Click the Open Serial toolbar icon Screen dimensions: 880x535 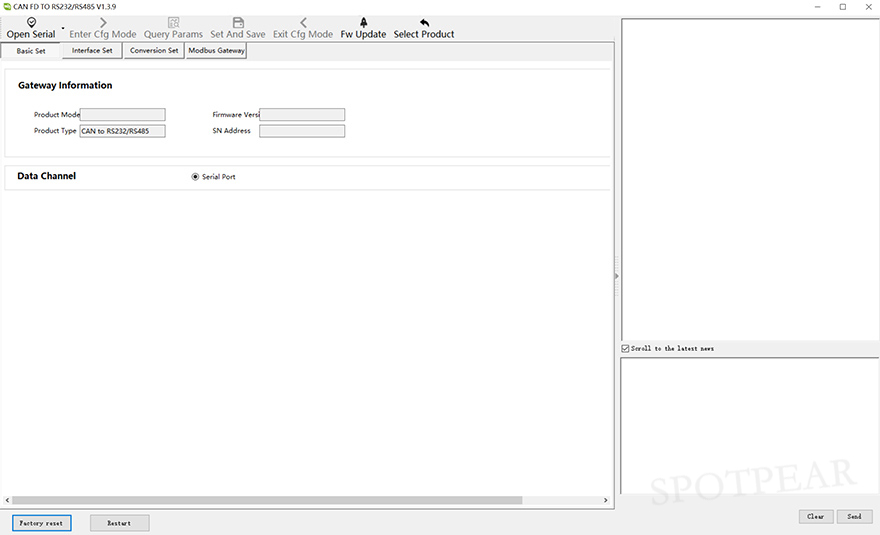point(31,23)
